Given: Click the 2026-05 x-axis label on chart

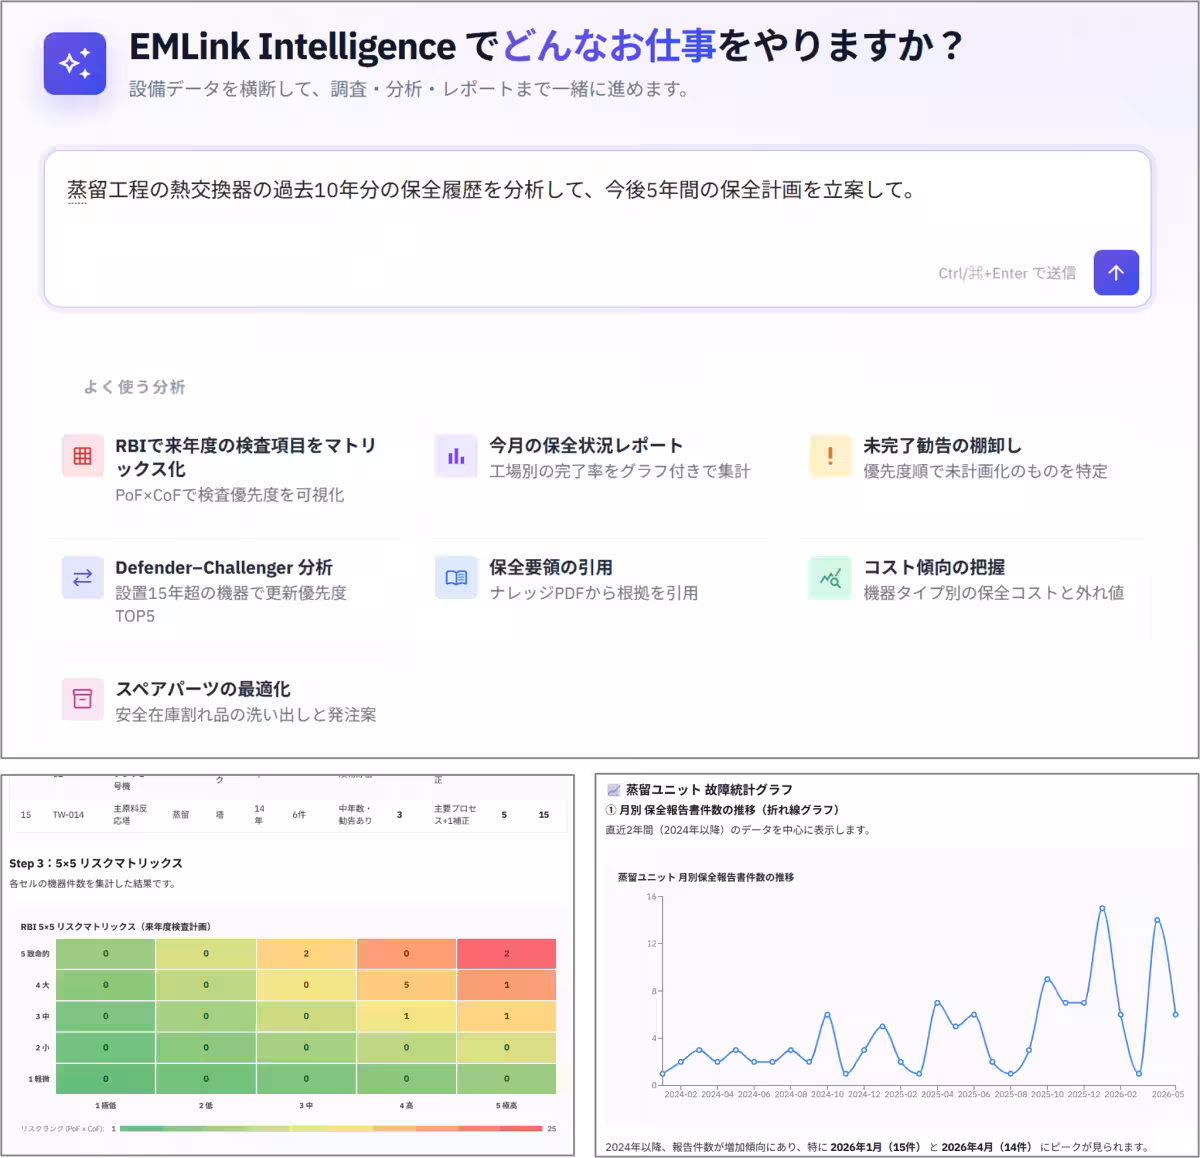Looking at the screenshot, I should 1167,1095.
